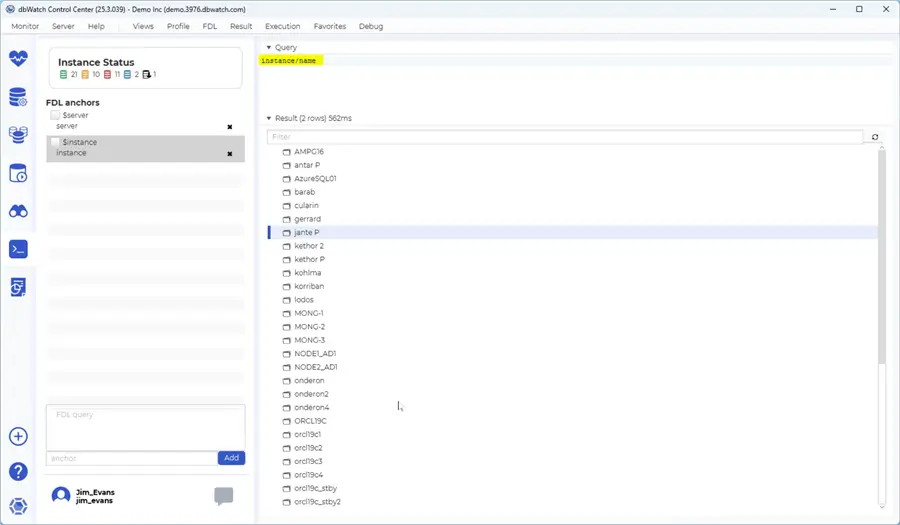Screen dimensions: 900x525
Task: Open the database farm sidebar icon
Action: pyautogui.click(x=18, y=135)
